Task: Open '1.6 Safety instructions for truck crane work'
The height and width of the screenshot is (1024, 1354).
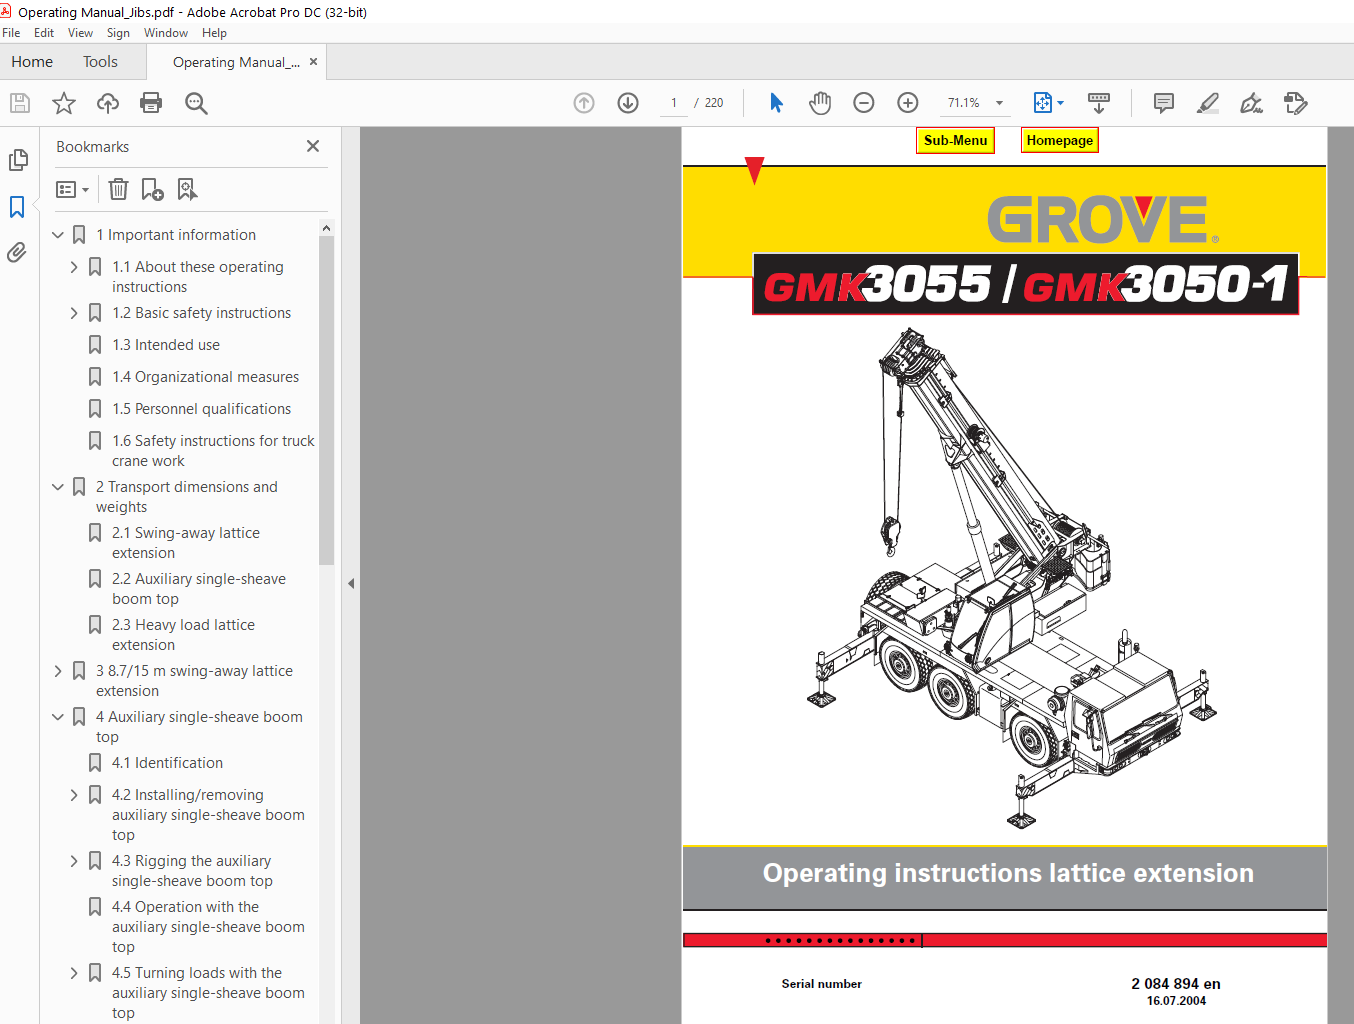Action: (x=213, y=451)
